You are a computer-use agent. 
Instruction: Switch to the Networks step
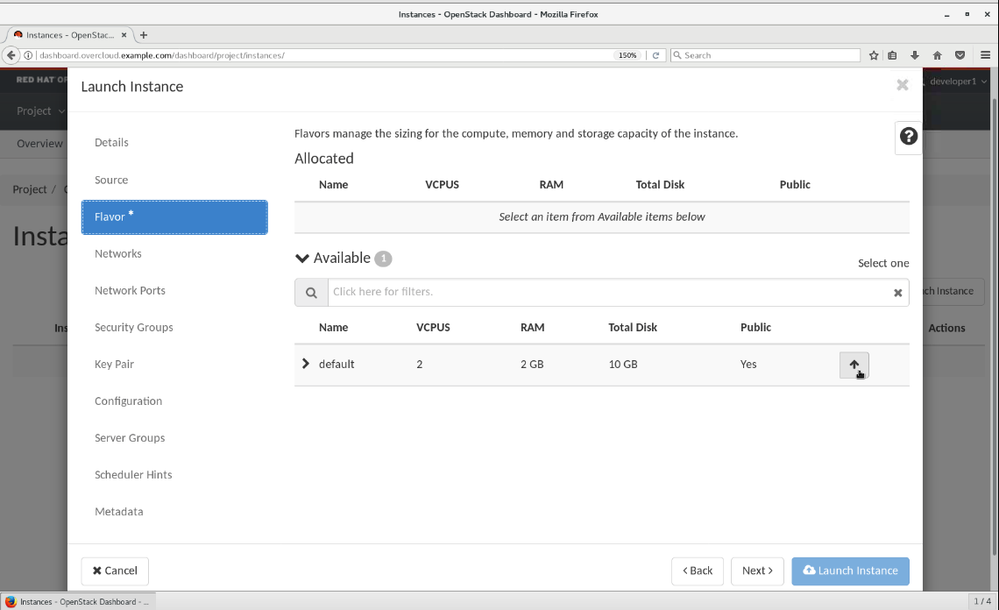(x=118, y=254)
